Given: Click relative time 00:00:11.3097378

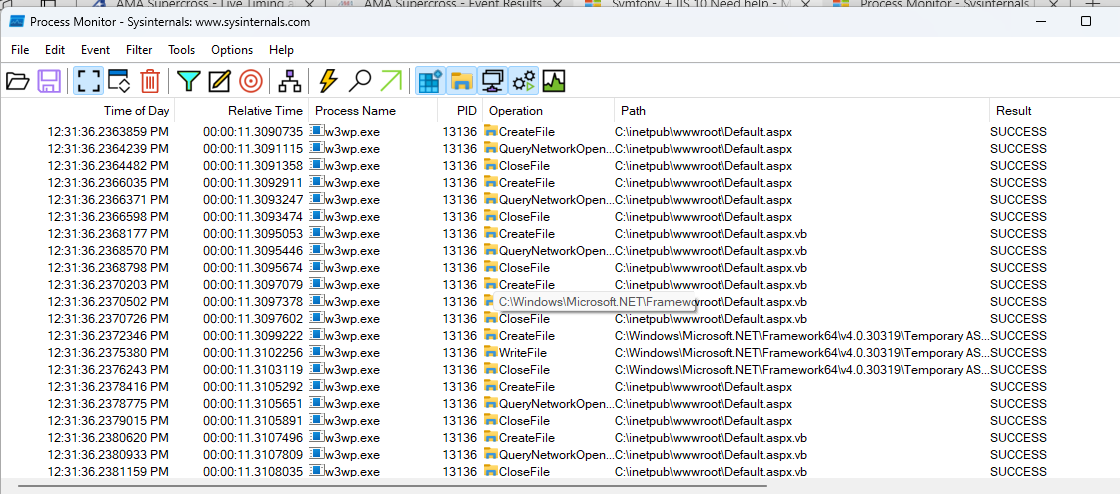Looking at the screenshot, I should 253,302.
